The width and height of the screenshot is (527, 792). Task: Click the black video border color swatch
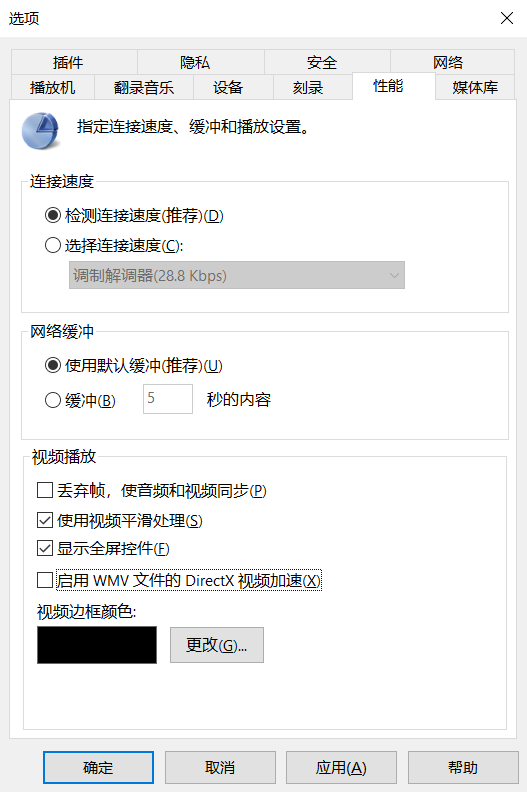97,645
